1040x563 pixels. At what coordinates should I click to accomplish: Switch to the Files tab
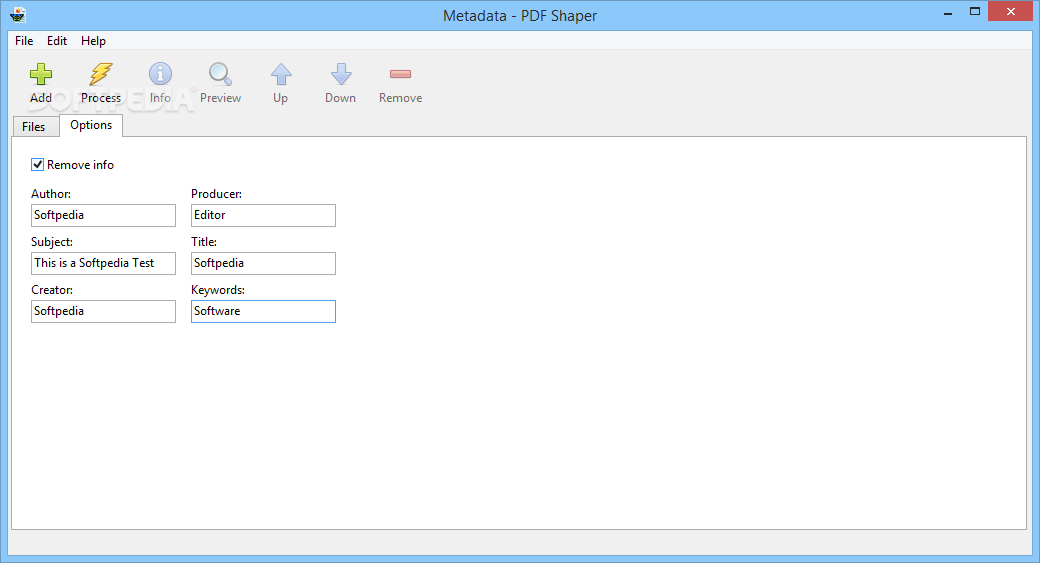(x=34, y=127)
